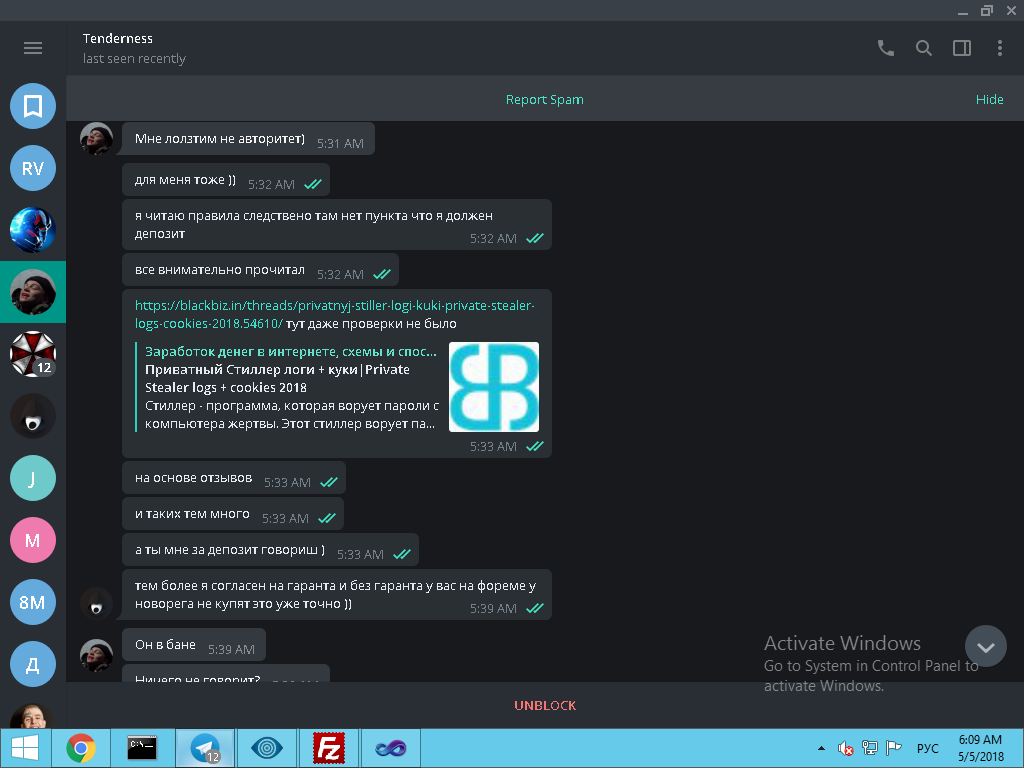This screenshot has height=768, width=1024.
Task: Show hidden system tray icons
Action: [x=821, y=748]
